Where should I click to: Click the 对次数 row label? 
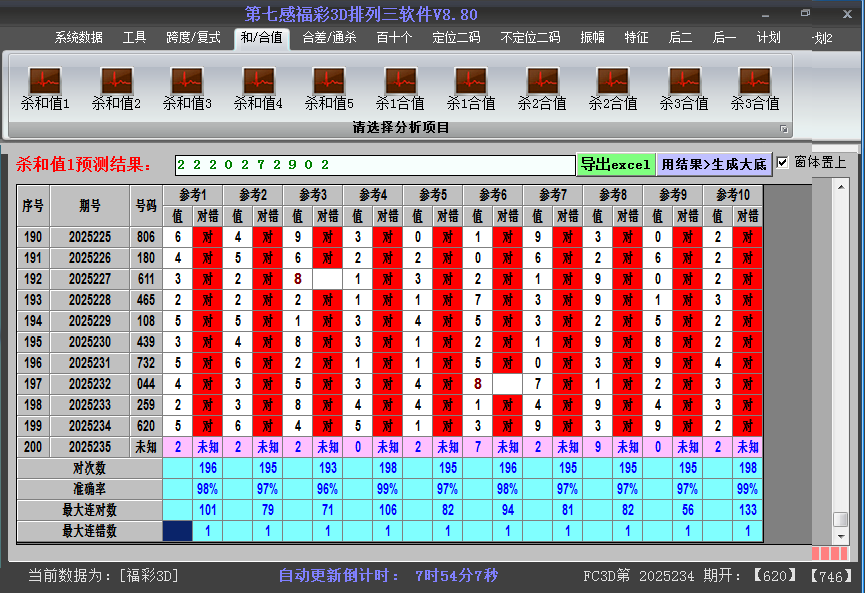click(x=89, y=468)
